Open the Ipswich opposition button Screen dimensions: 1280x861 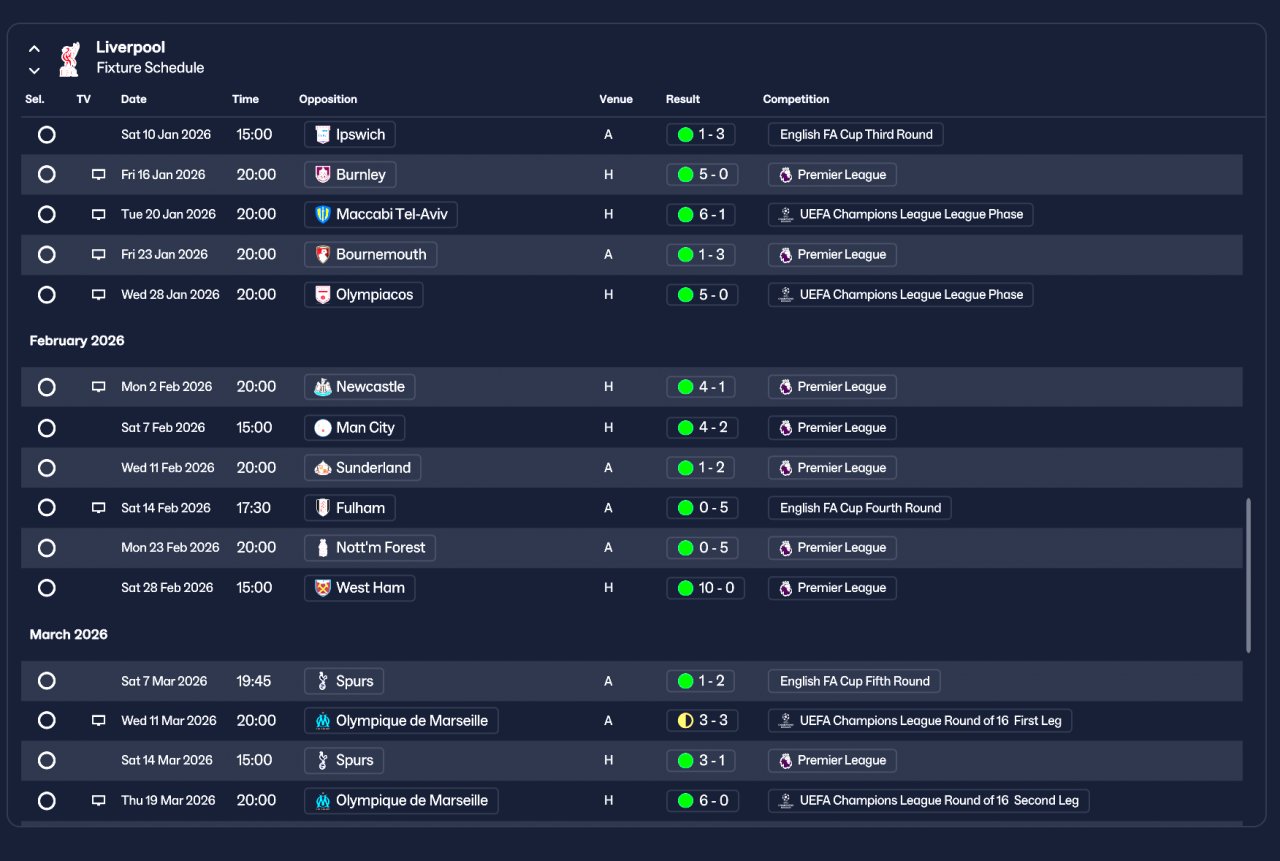[350, 134]
